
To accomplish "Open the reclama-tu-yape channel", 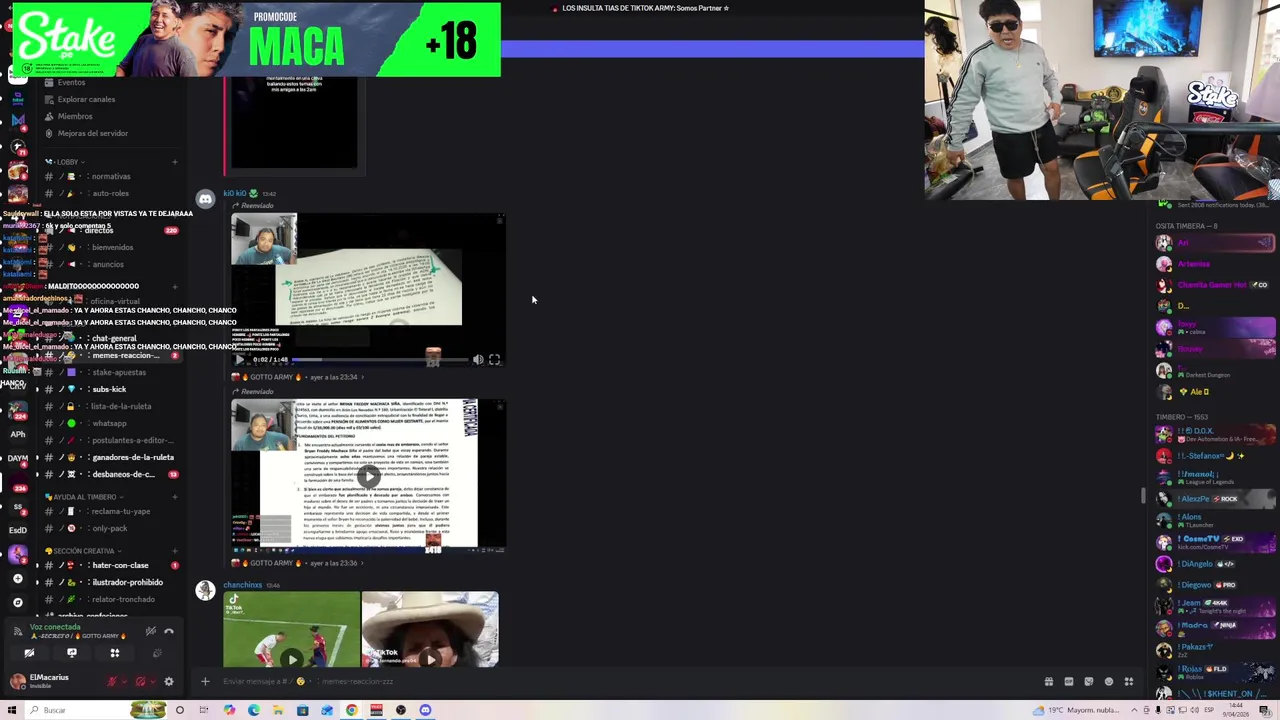I will [111, 511].
